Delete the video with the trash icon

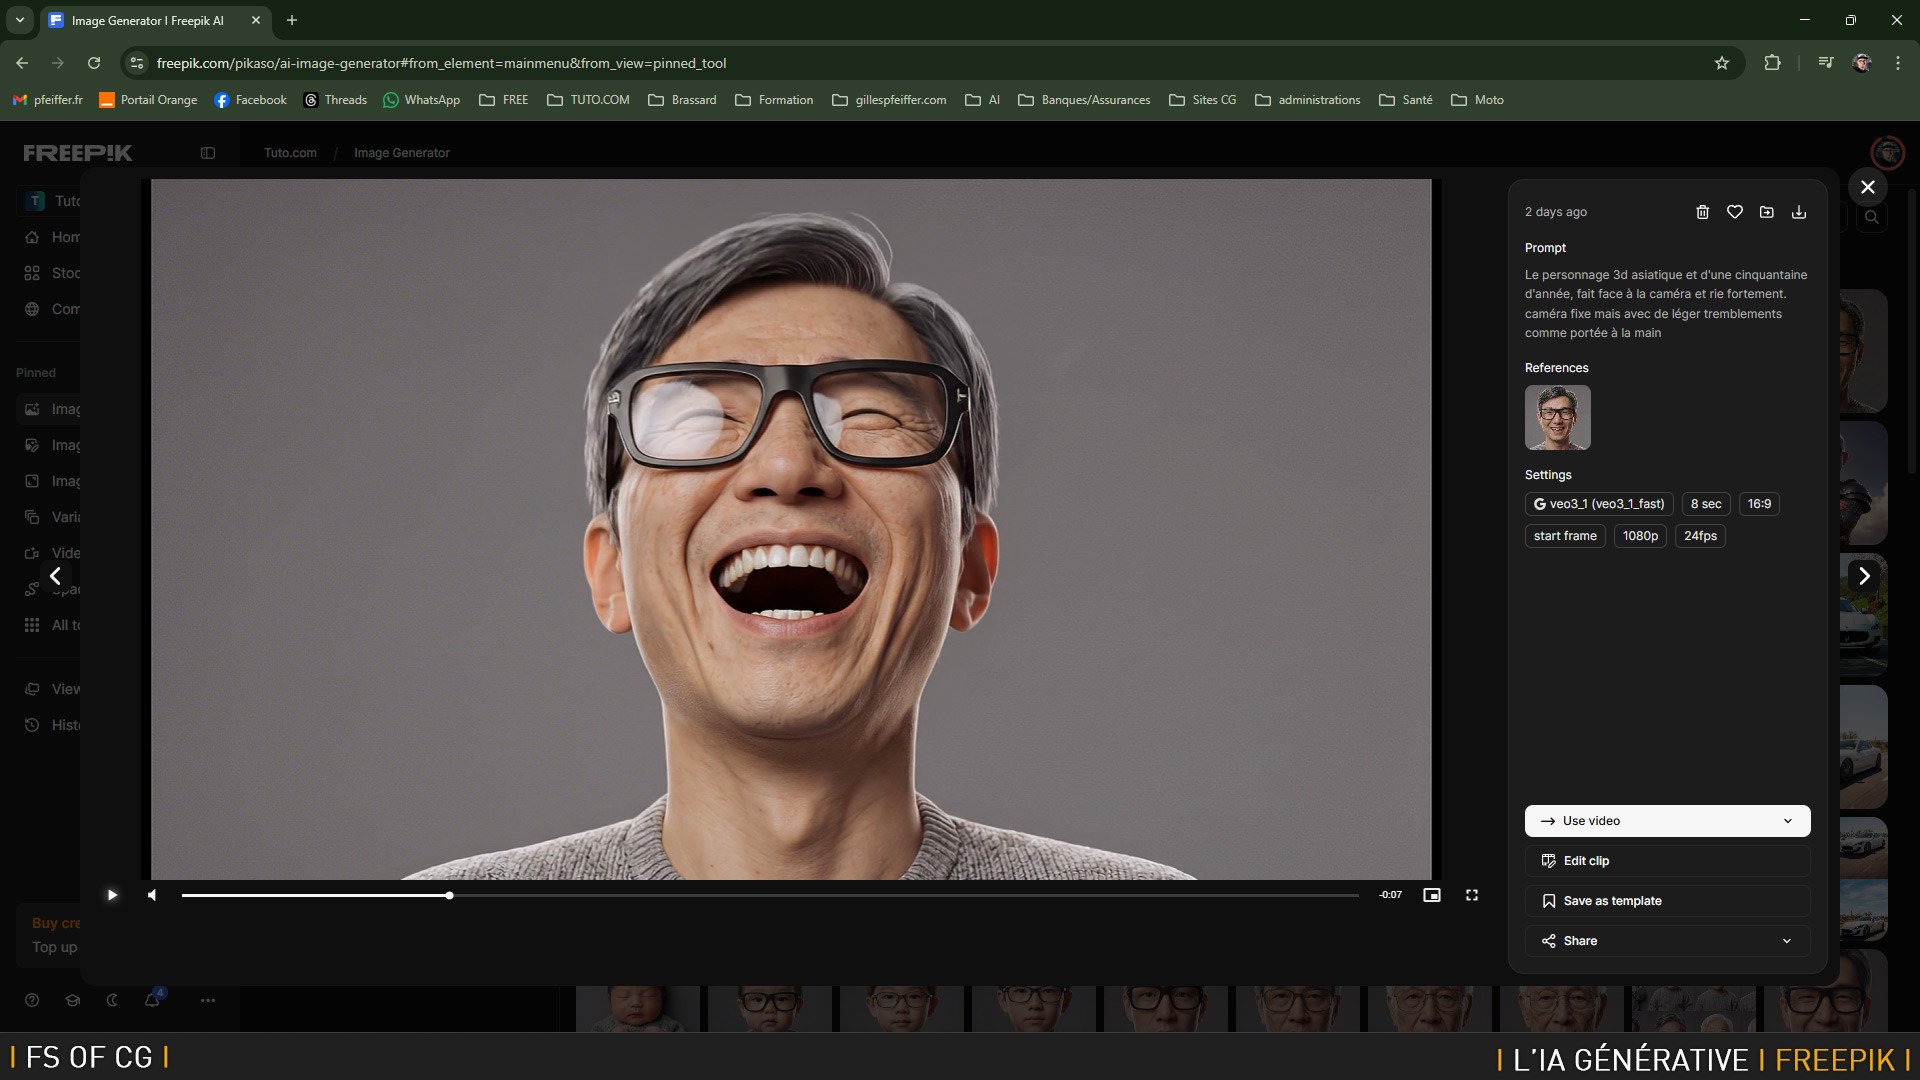click(1702, 212)
